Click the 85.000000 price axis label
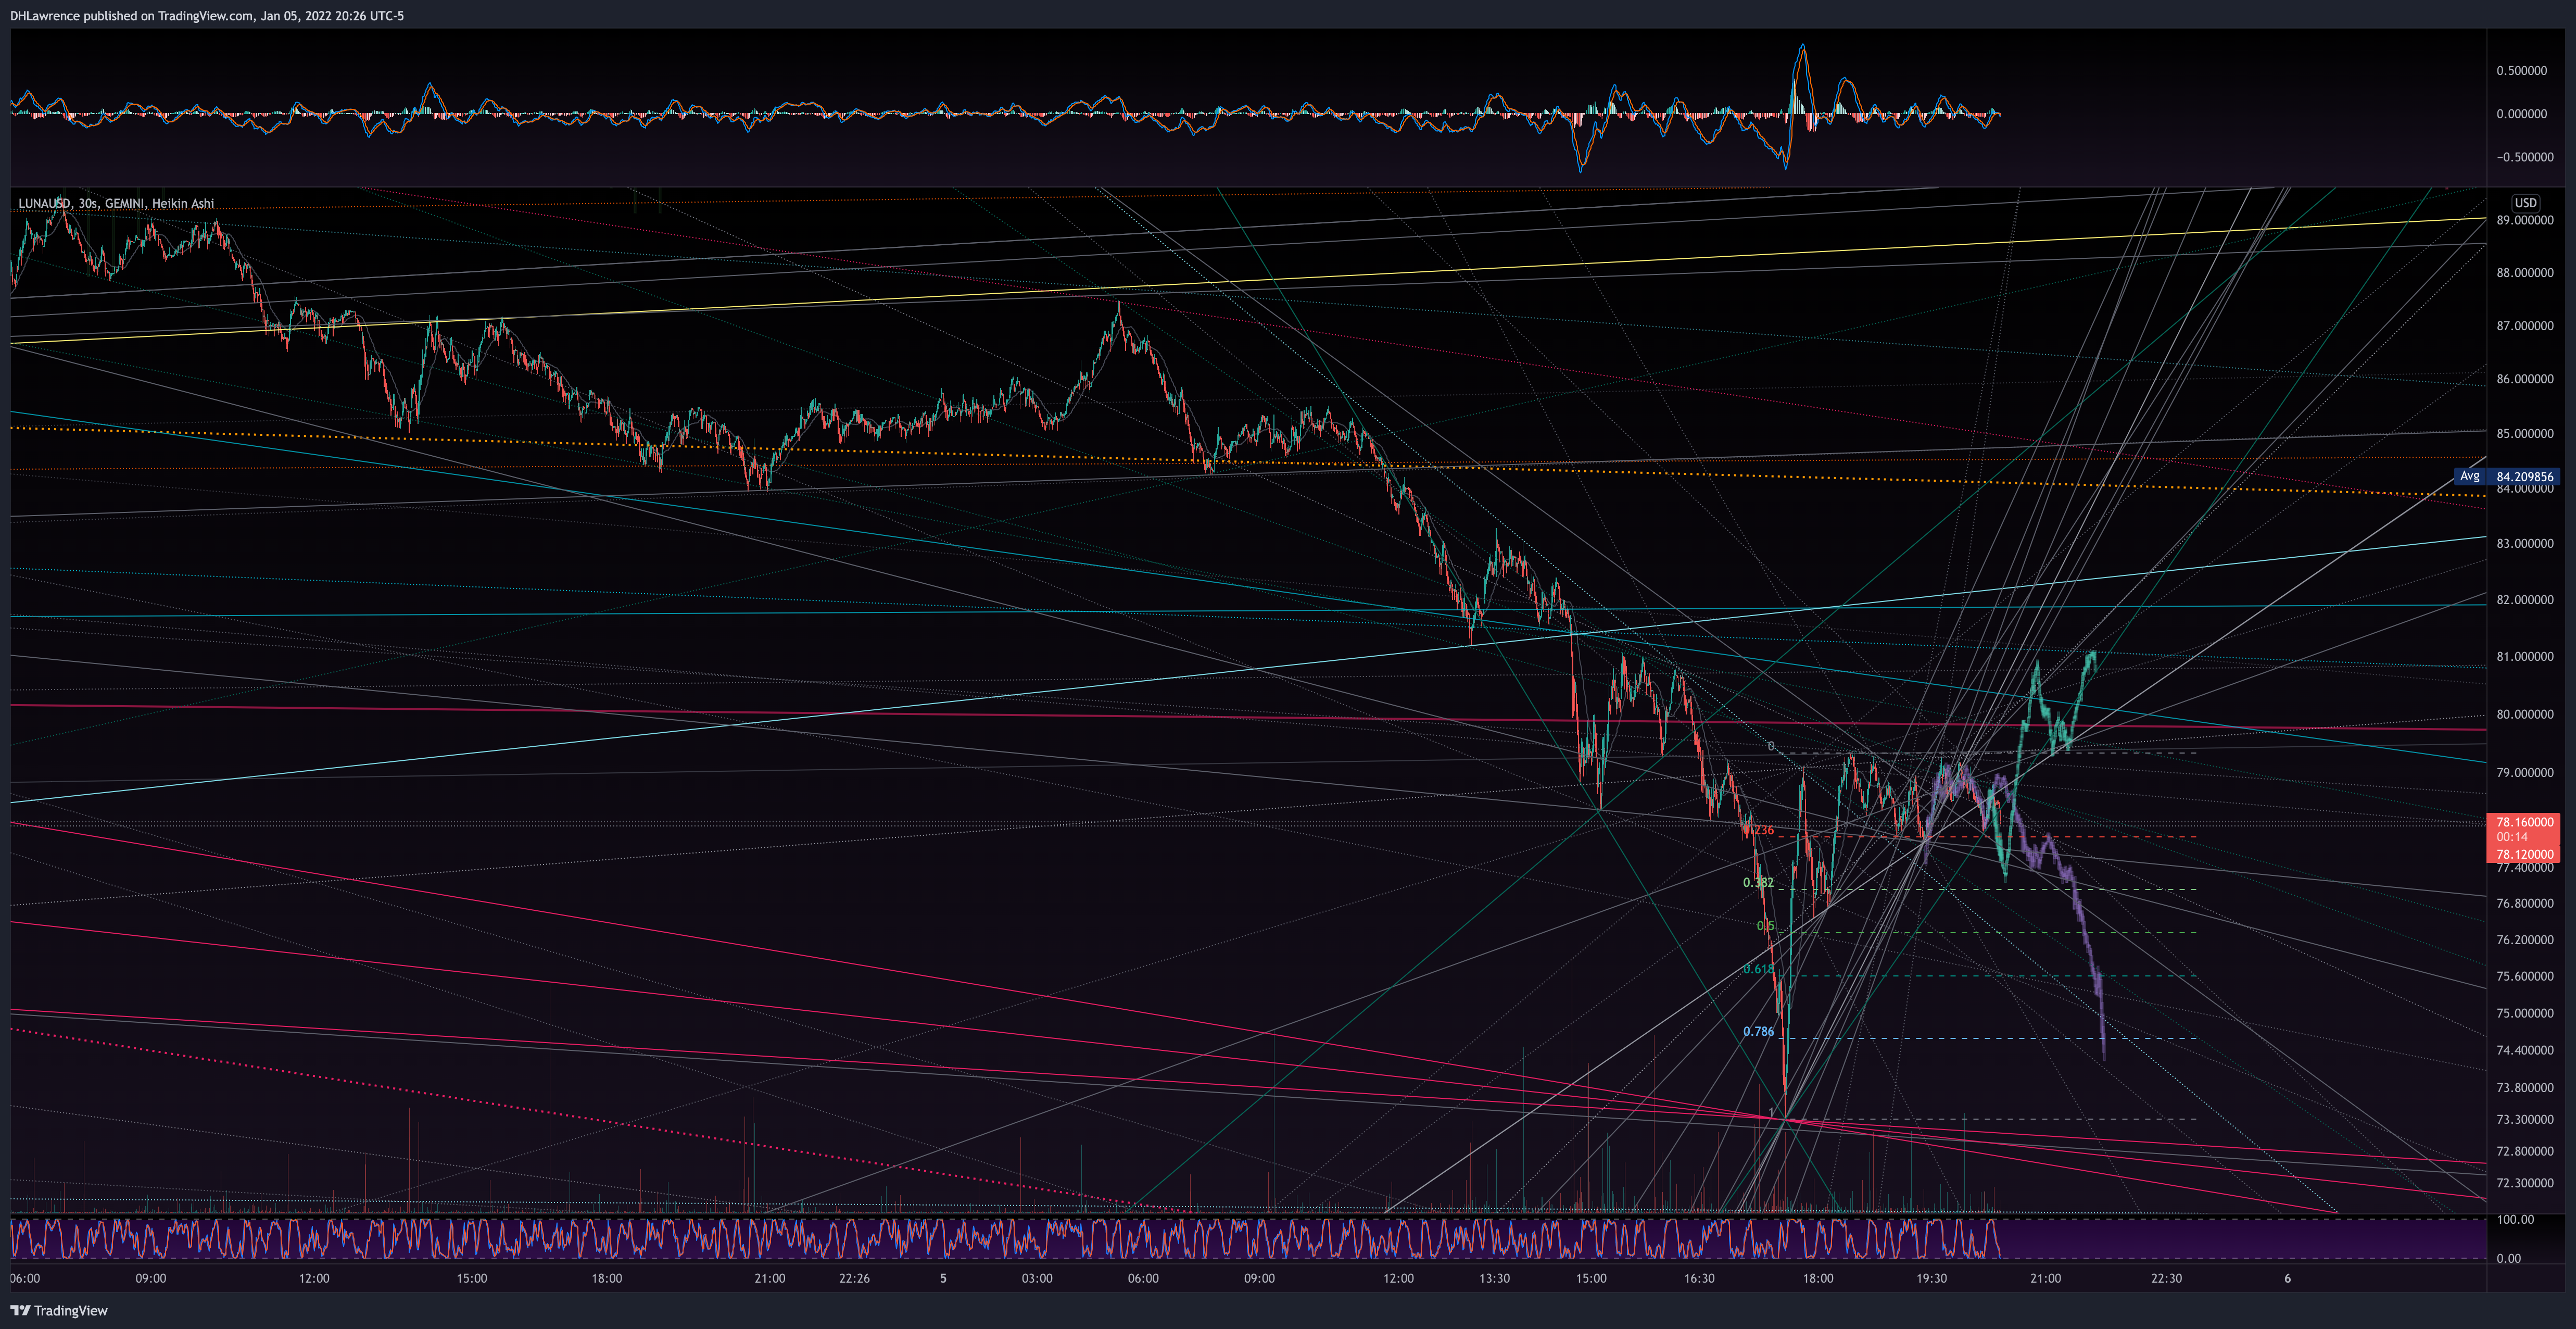The width and height of the screenshot is (2576, 1329). click(x=2524, y=434)
